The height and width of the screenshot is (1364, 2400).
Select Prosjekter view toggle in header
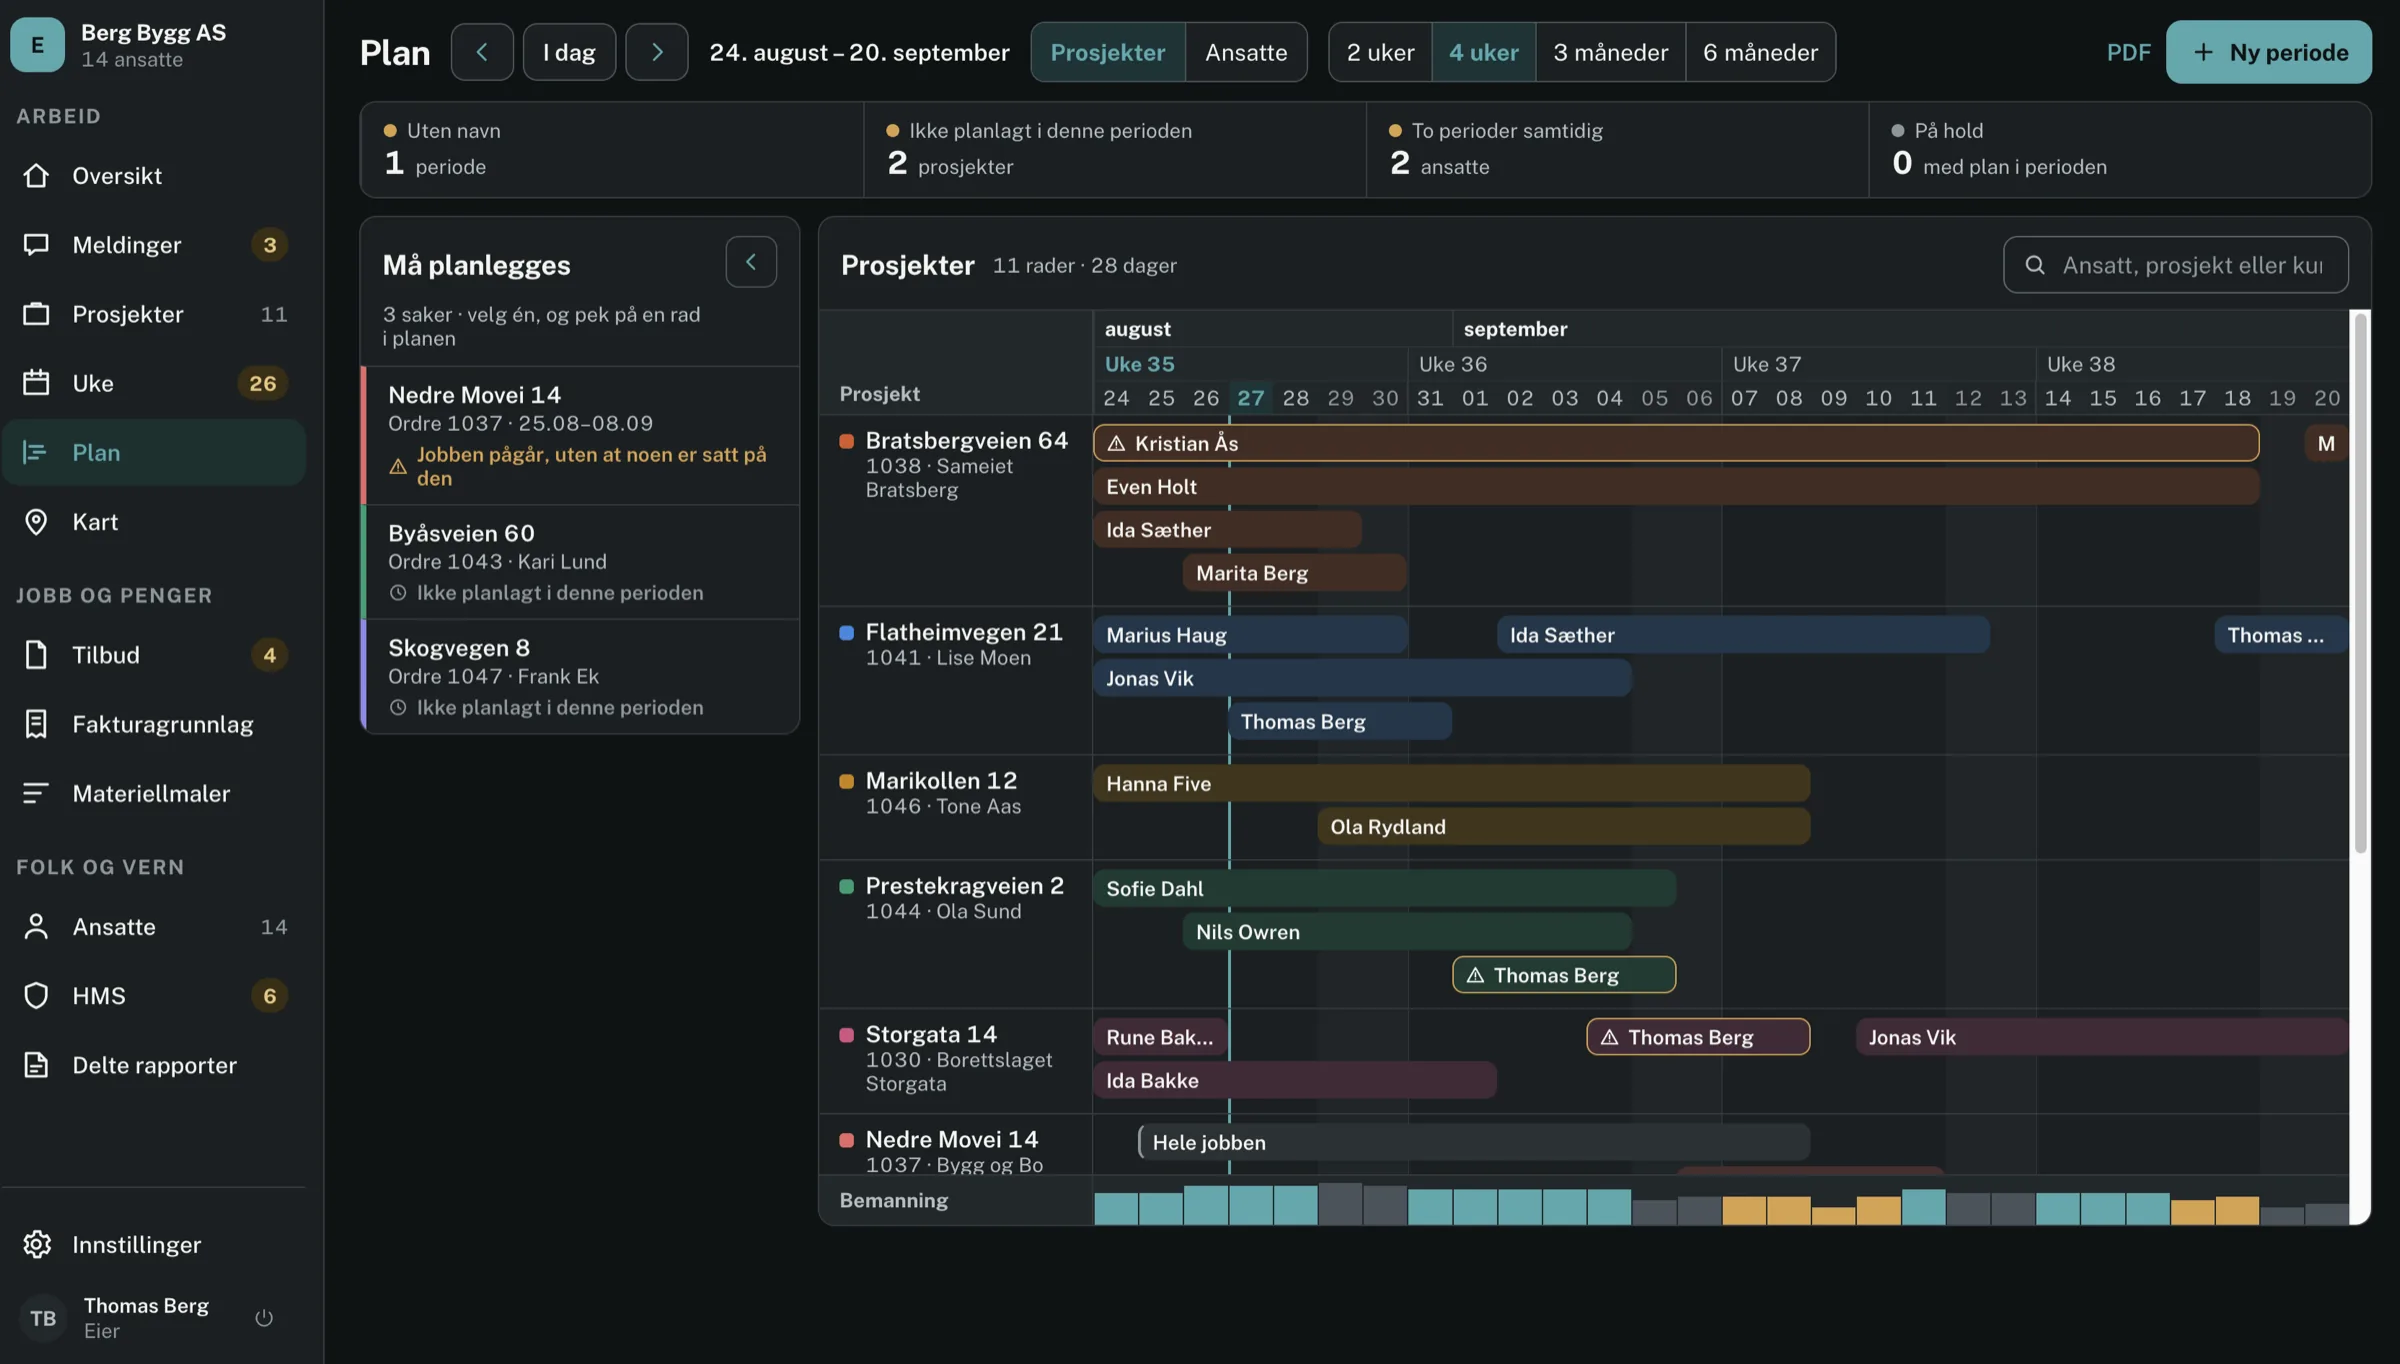coord(1108,51)
